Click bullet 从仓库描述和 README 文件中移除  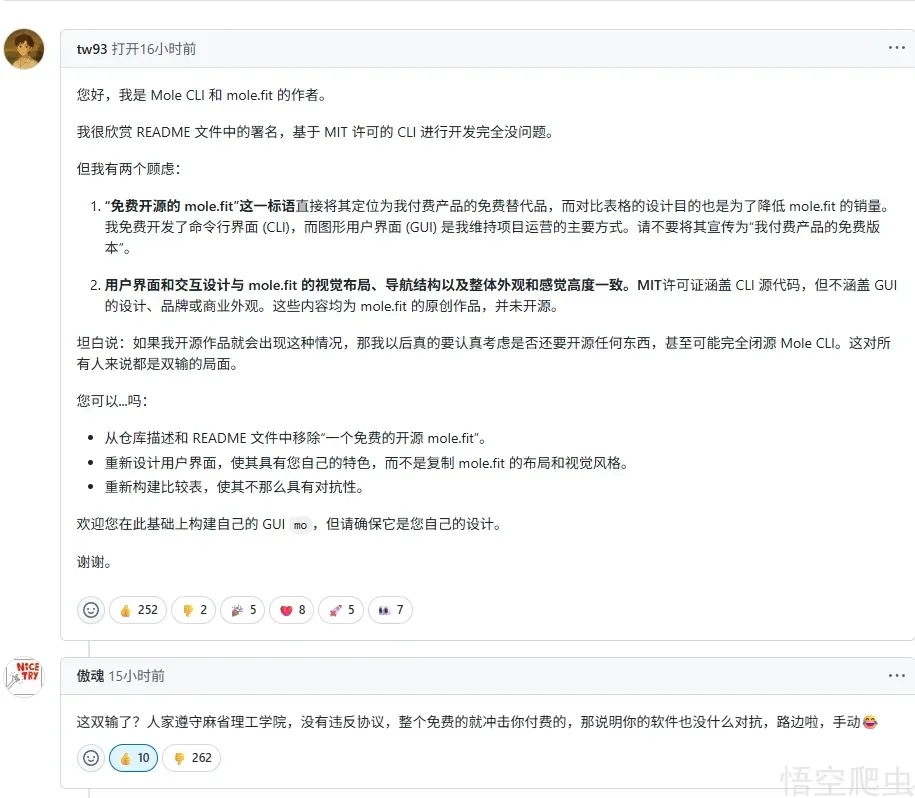pyautogui.click(x=295, y=438)
